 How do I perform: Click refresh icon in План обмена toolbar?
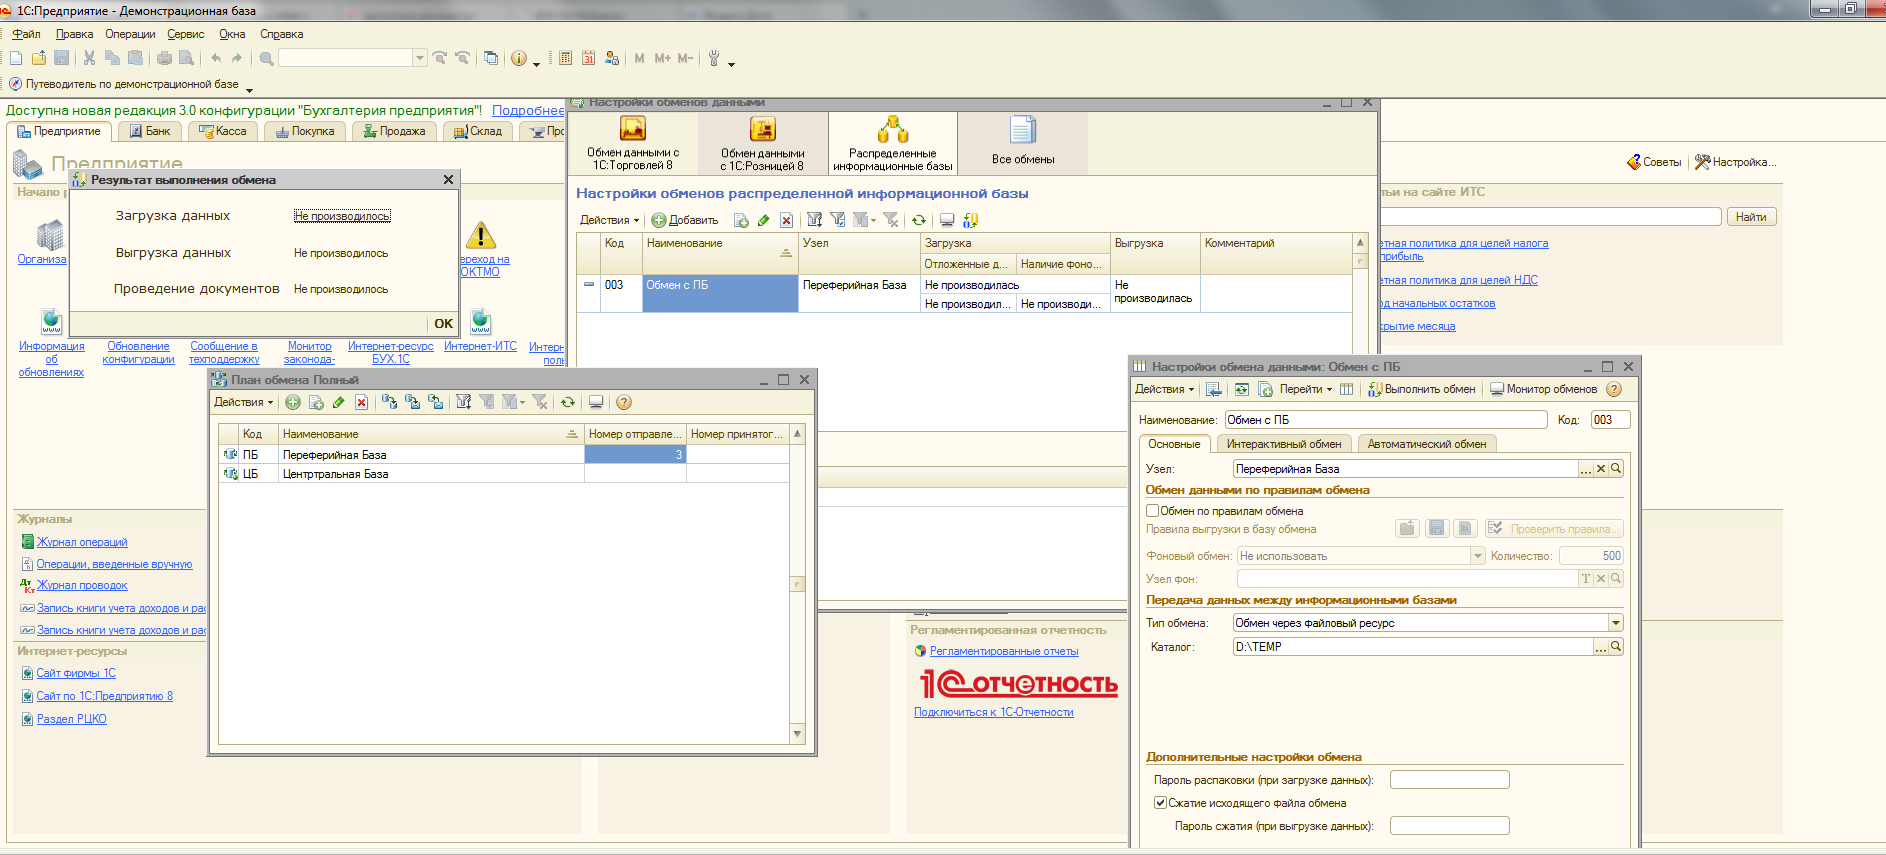pyautogui.click(x=568, y=402)
